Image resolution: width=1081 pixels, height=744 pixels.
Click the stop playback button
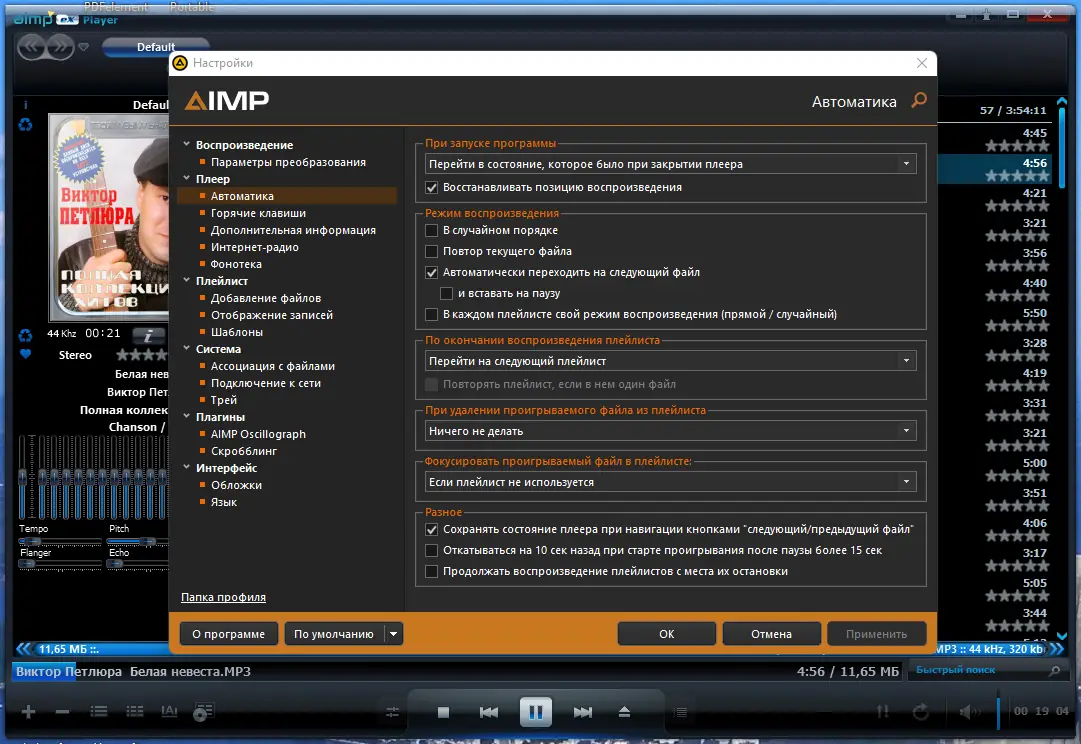pos(443,712)
